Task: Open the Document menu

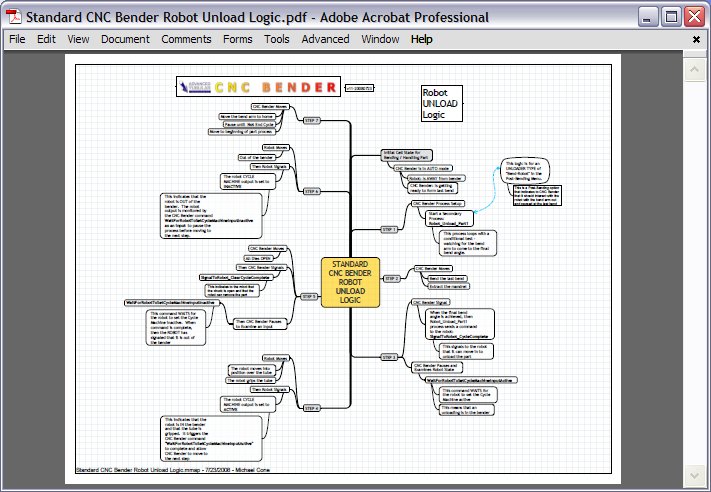Action: [125, 39]
